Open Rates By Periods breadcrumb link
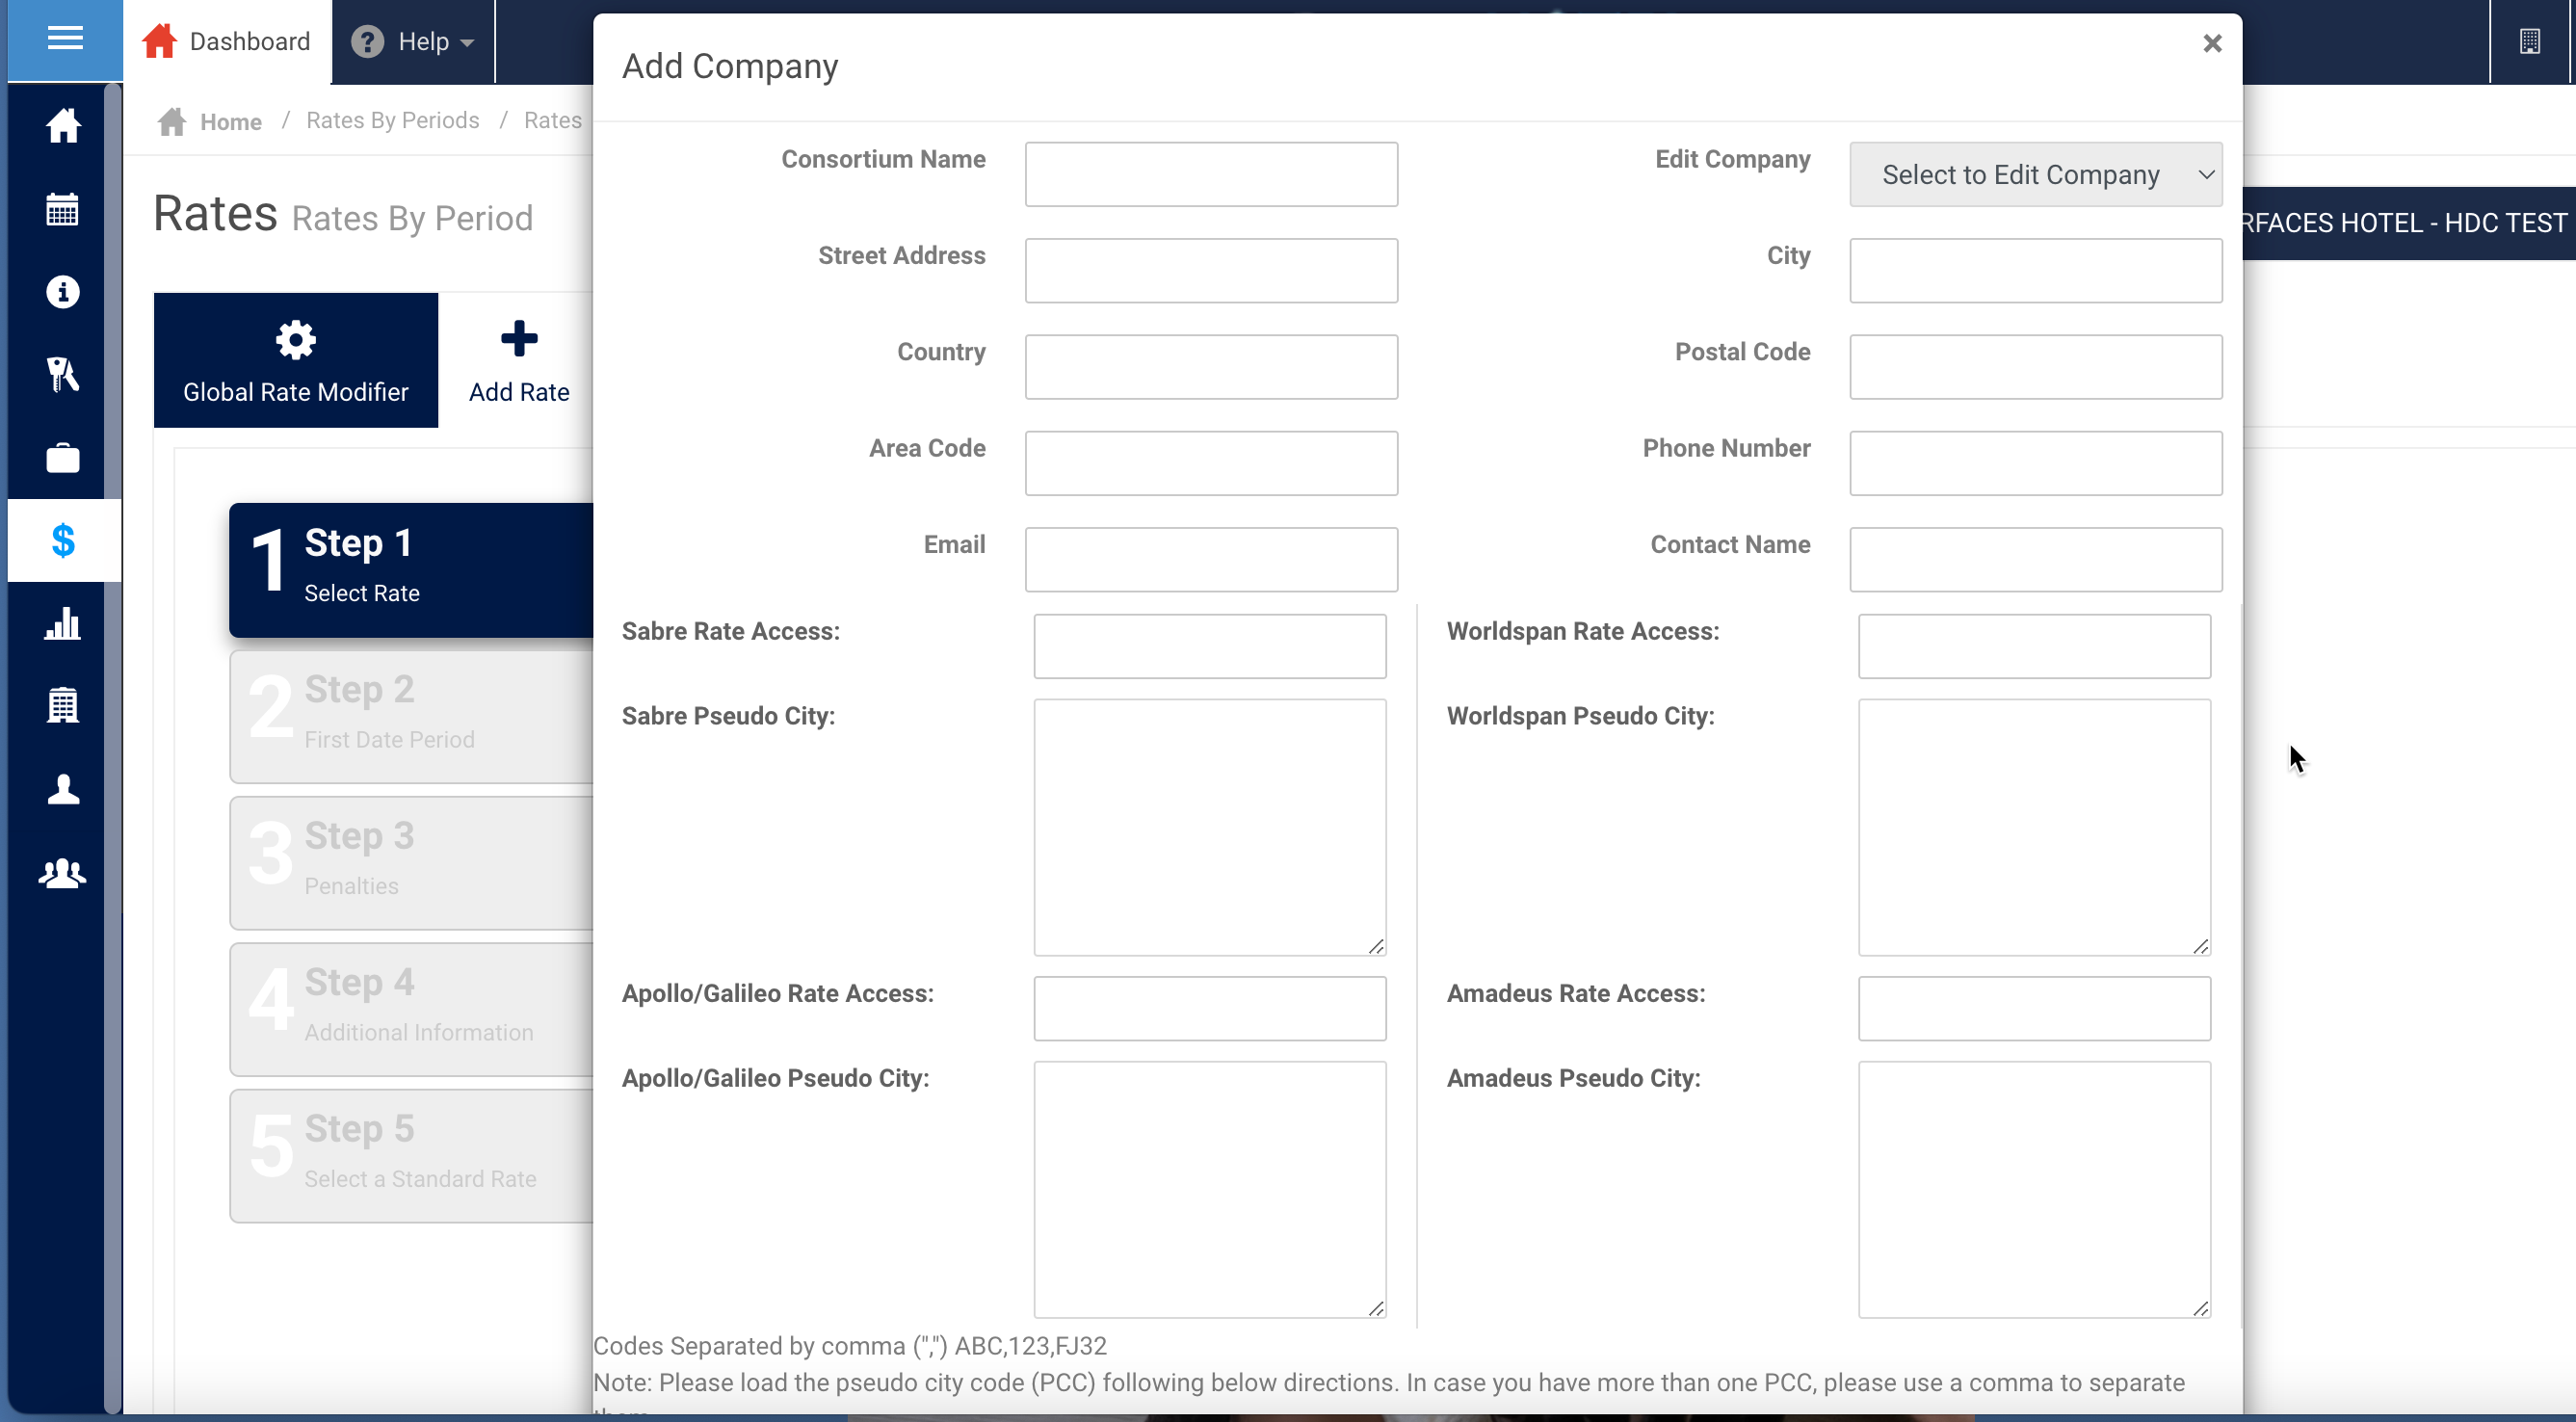 click(x=392, y=121)
